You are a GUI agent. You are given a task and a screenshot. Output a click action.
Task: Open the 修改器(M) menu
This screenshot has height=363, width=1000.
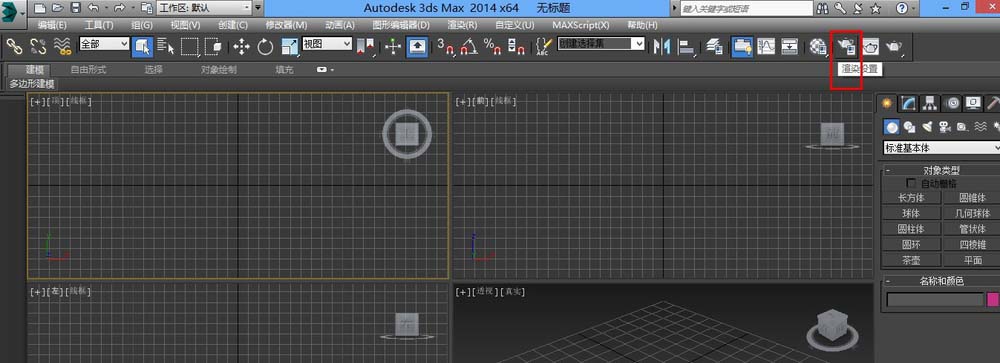point(286,25)
